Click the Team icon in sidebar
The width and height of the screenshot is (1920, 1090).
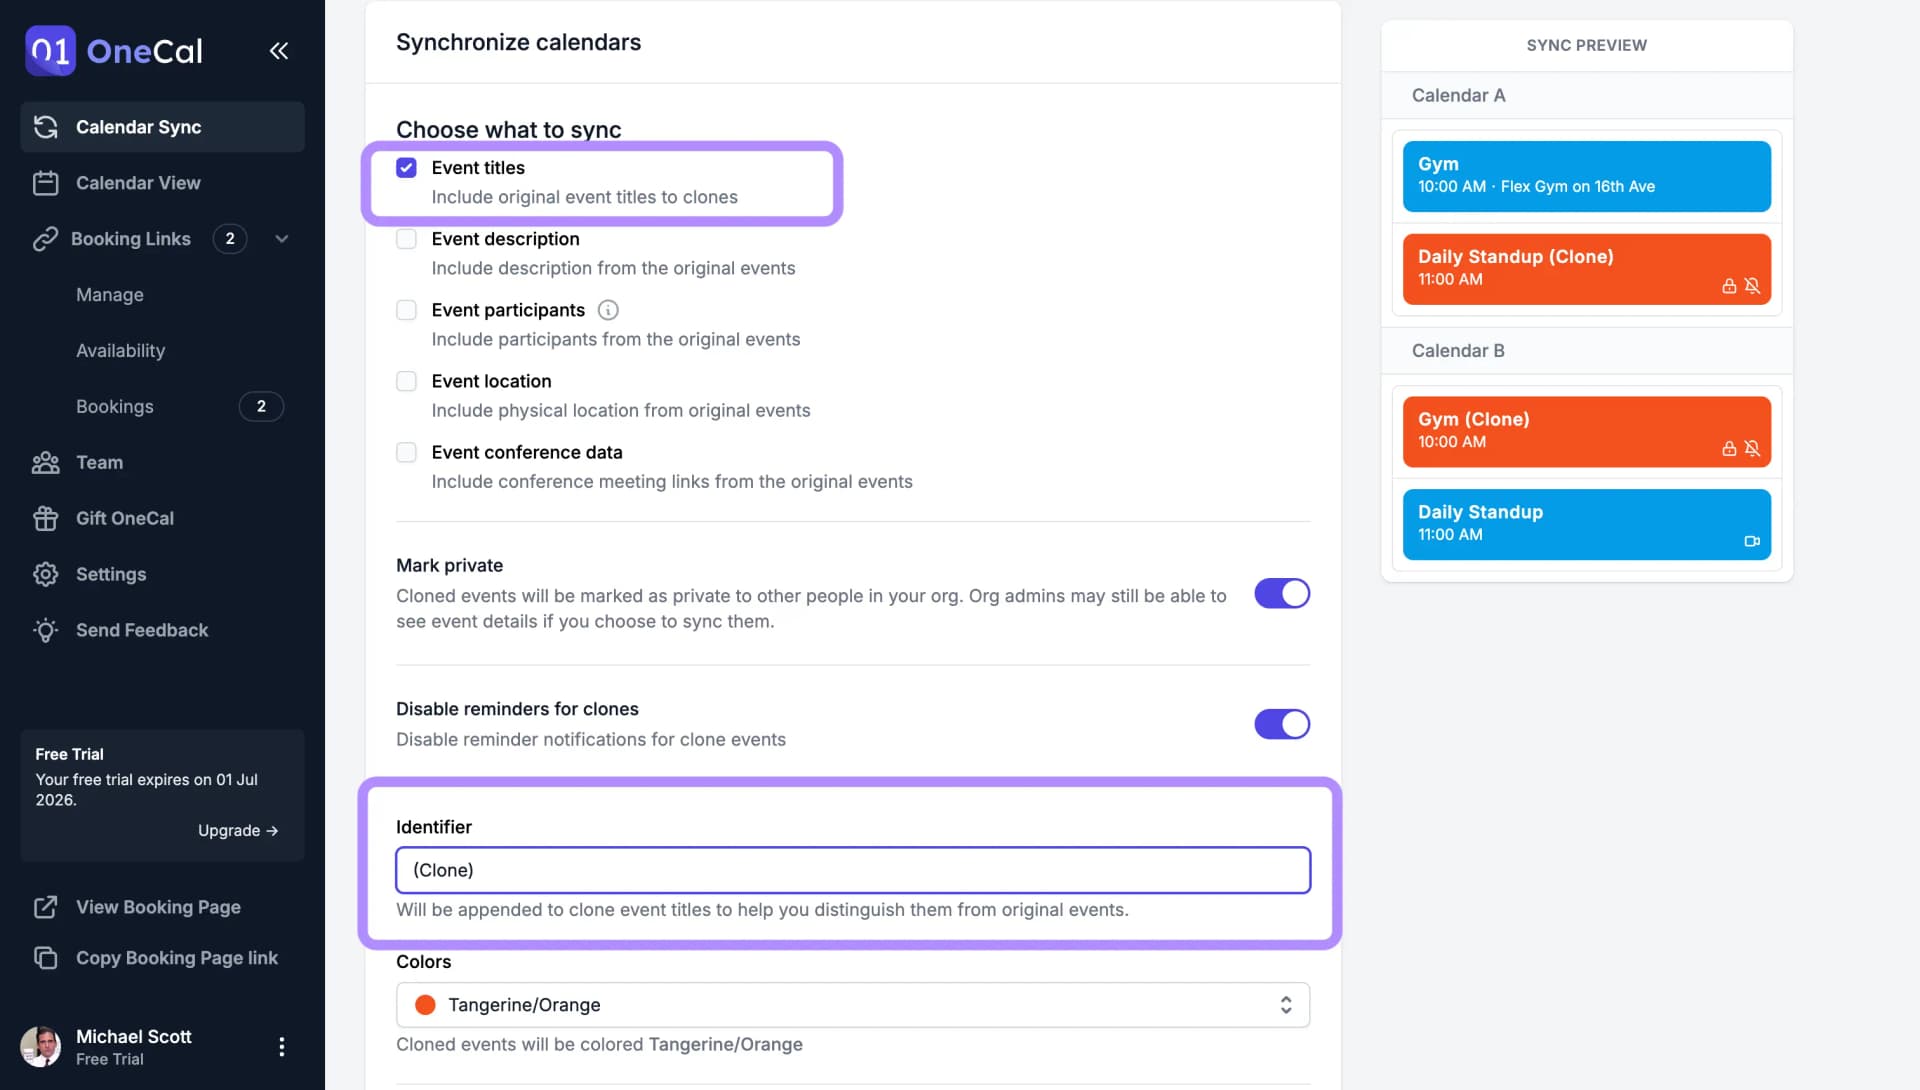pos(45,464)
